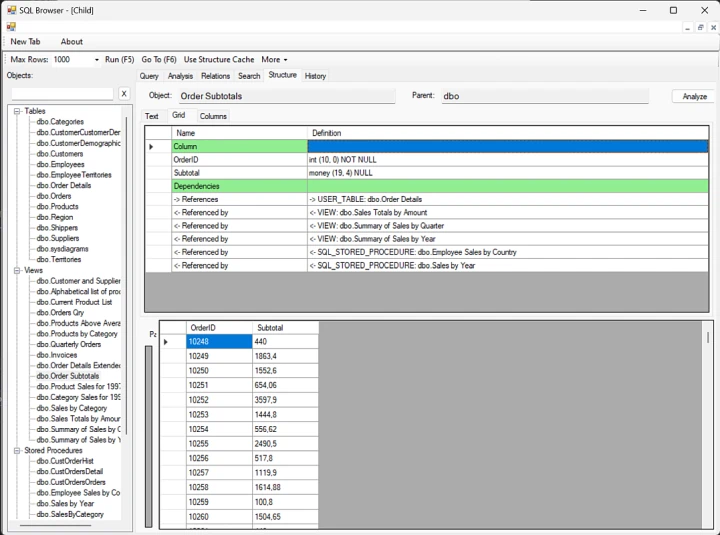Select dbo.Shippers table
720x535 pixels.
[57, 228]
